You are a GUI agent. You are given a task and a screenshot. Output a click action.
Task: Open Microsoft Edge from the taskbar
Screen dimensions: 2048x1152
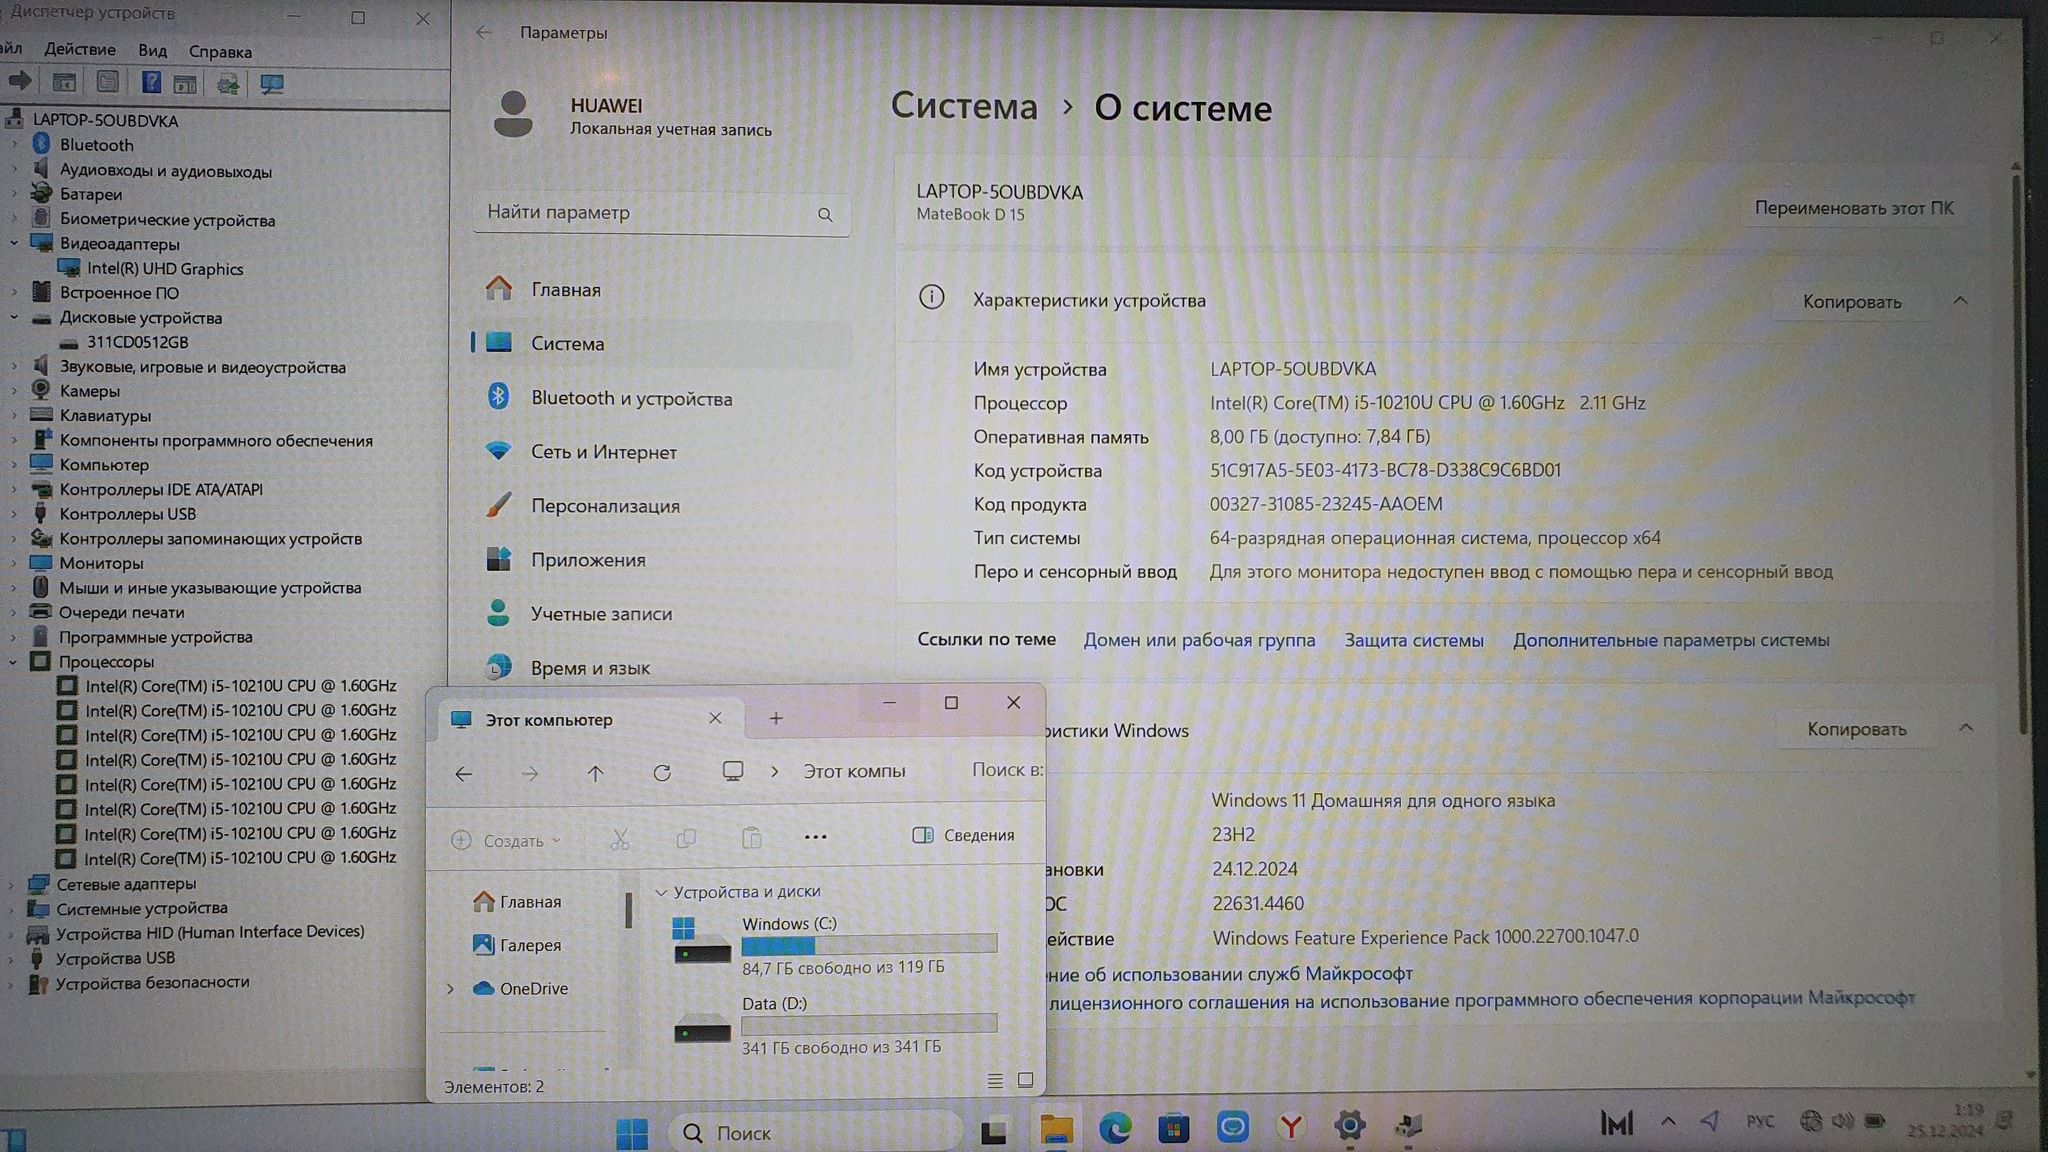pyautogui.click(x=1114, y=1128)
